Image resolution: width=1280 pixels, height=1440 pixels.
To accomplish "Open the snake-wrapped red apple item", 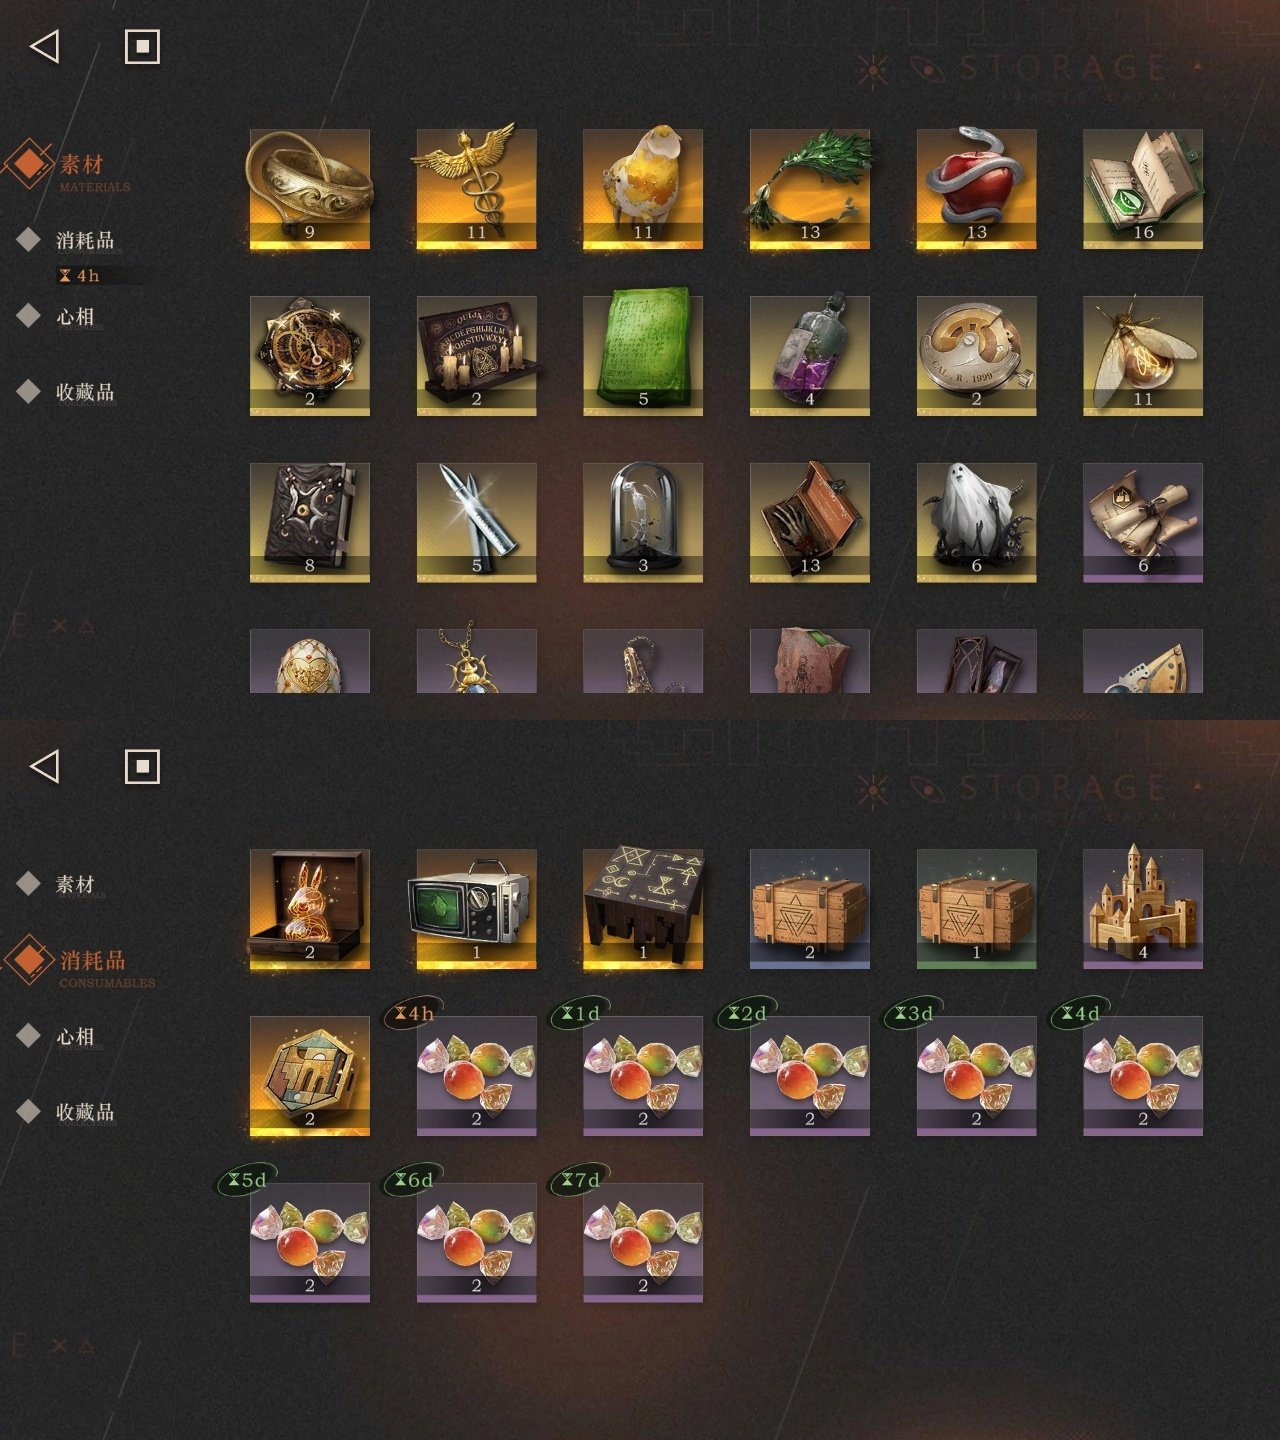I will tap(976, 189).
